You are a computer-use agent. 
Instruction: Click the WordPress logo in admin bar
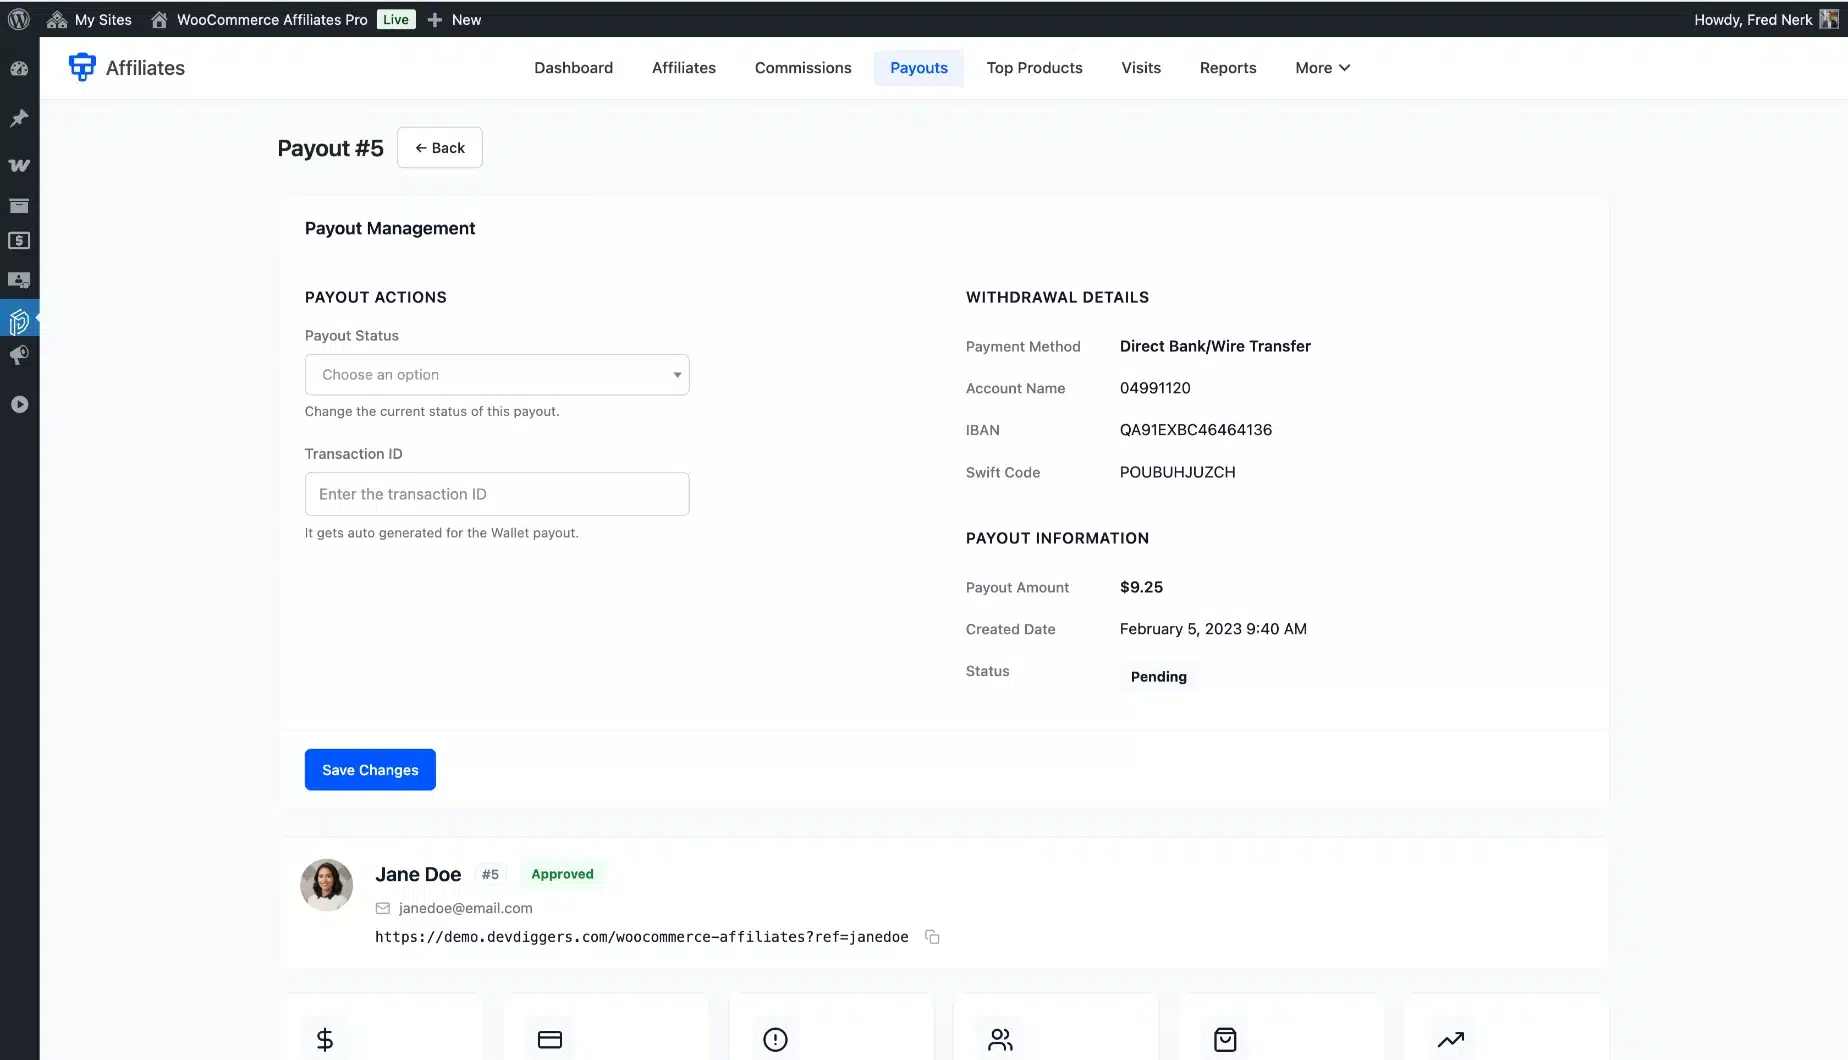point(19,19)
